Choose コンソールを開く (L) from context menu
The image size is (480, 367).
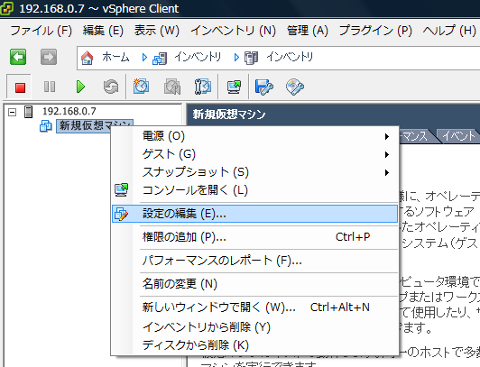255,190
